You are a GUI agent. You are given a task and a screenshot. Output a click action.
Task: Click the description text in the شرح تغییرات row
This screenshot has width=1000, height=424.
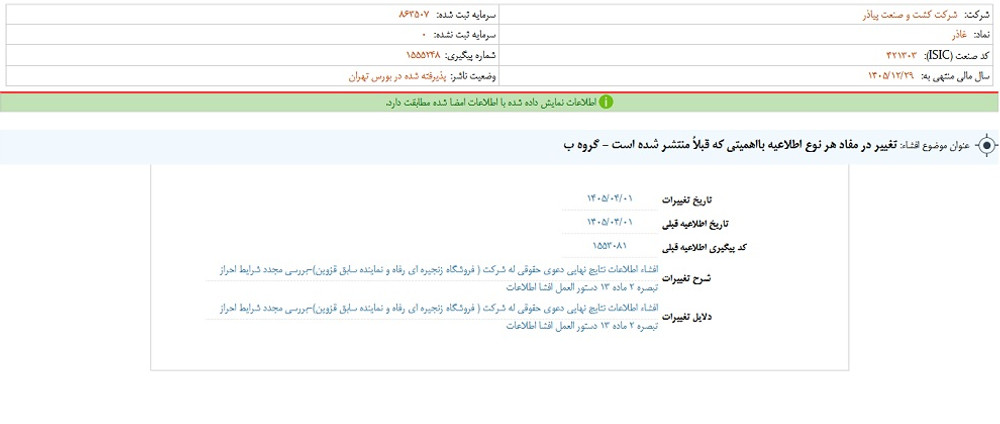click(x=440, y=279)
